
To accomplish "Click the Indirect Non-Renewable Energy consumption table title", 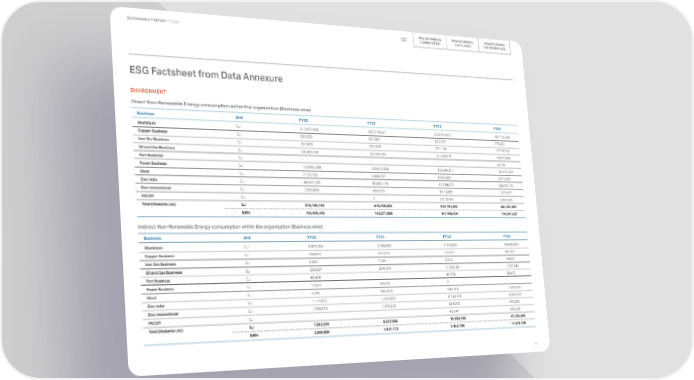I will 230,226.
